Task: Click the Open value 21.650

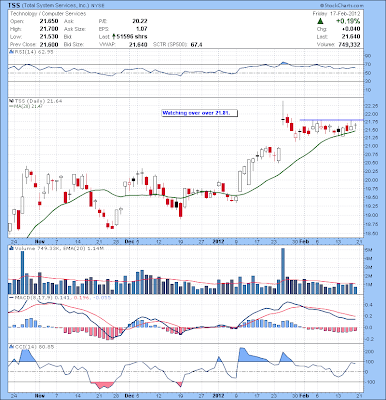Action: click(49, 21)
